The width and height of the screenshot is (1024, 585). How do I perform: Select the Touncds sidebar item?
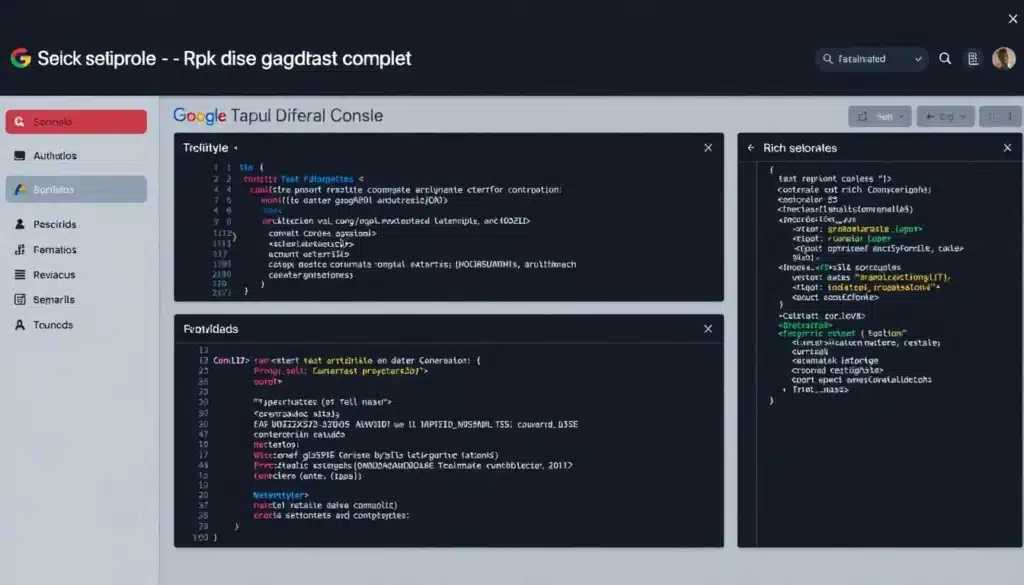52,325
